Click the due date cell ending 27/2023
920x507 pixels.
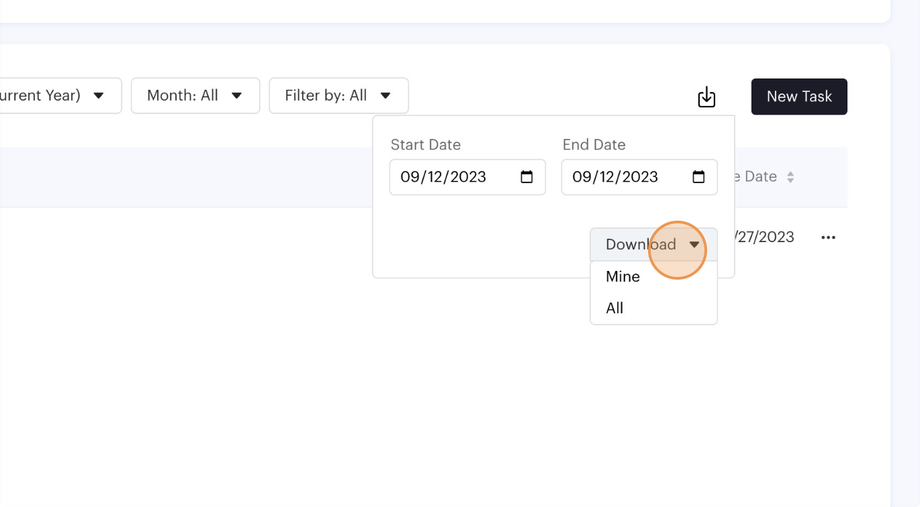coord(764,237)
